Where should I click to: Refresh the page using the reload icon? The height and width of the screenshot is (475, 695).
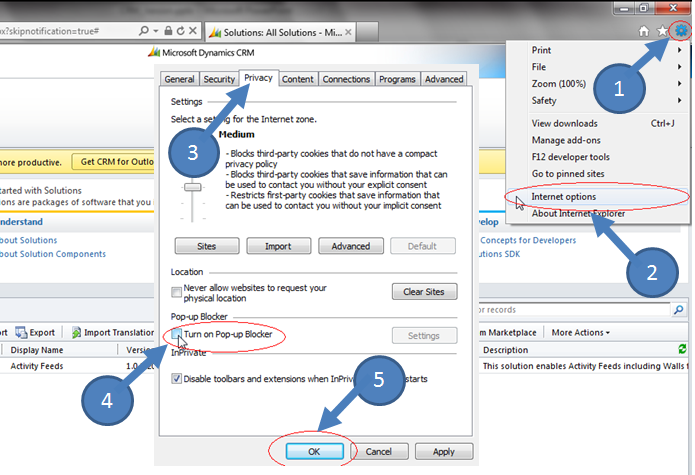click(x=180, y=31)
